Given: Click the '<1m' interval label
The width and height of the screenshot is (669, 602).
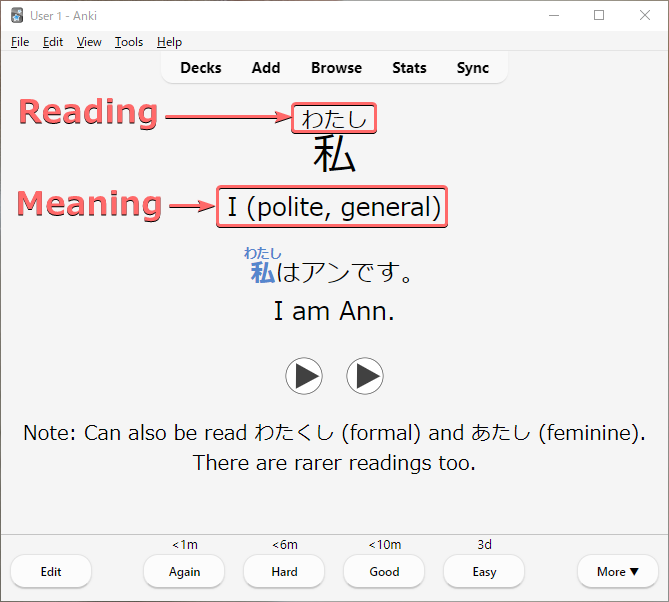Looking at the screenshot, I should [185, 544].
